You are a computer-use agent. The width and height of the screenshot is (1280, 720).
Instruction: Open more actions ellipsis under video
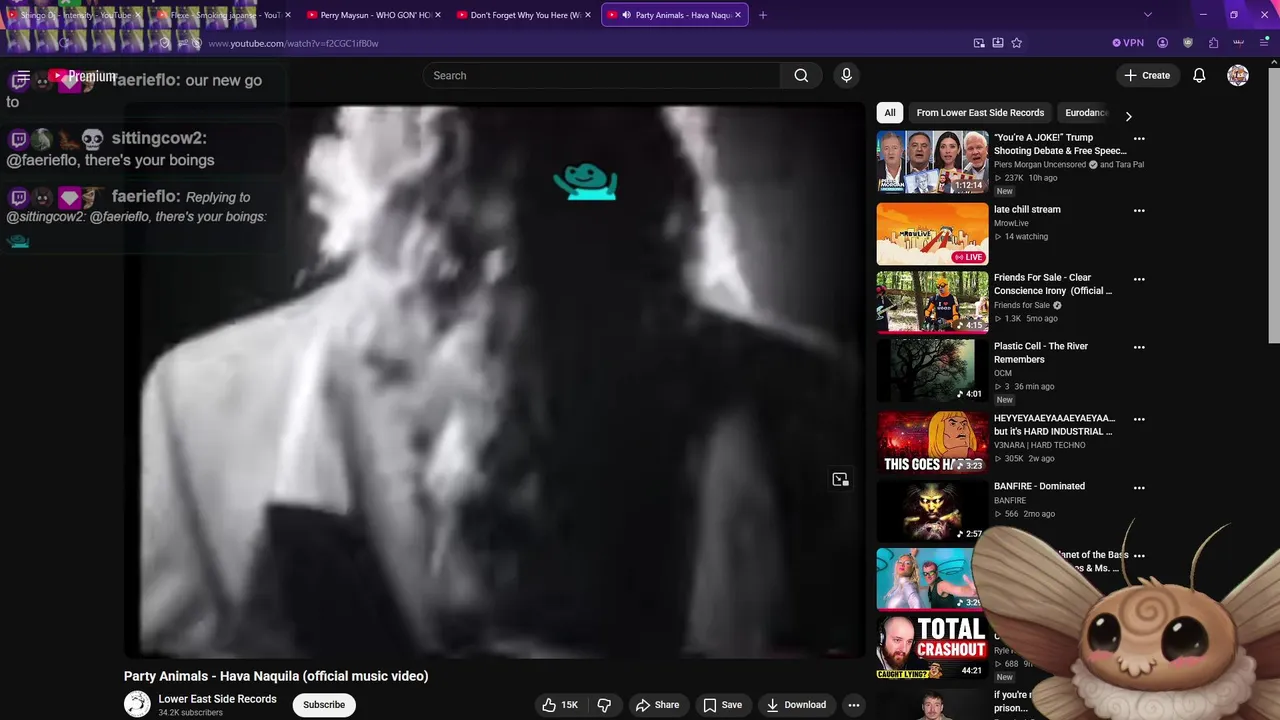click(853, 705)
